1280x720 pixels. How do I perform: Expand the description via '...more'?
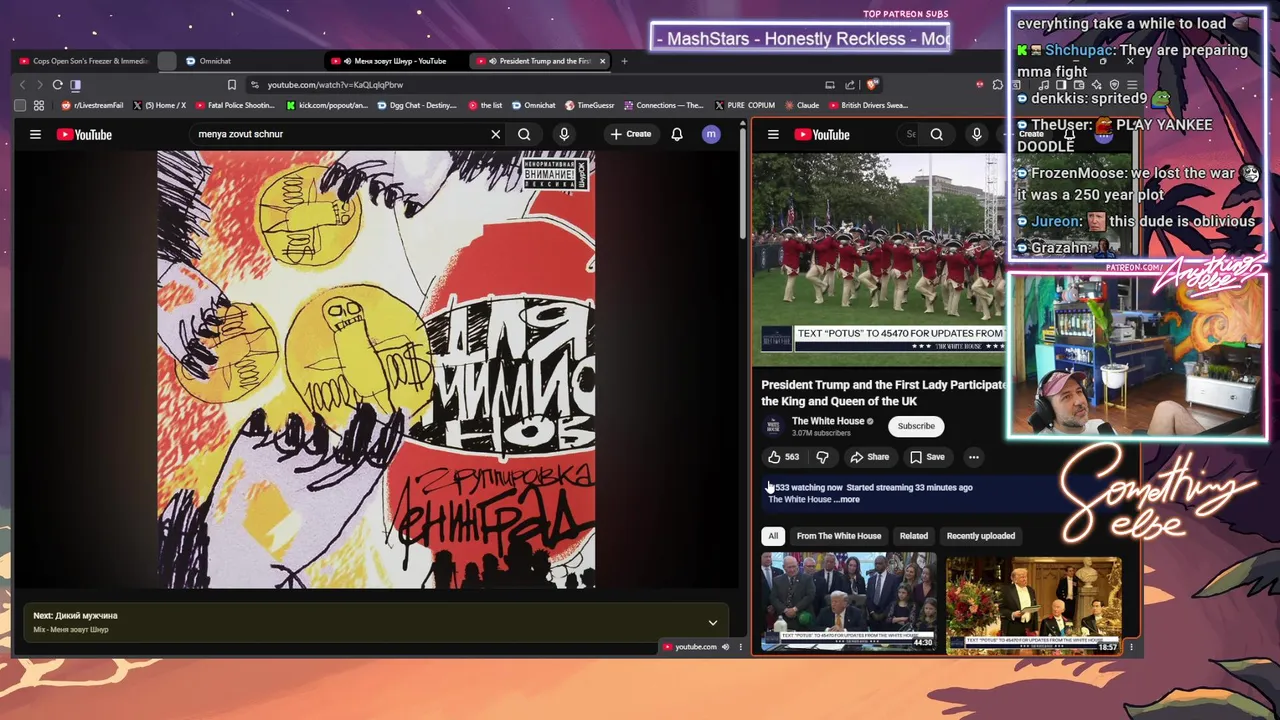pyautogui.click(x=846, y=499)
